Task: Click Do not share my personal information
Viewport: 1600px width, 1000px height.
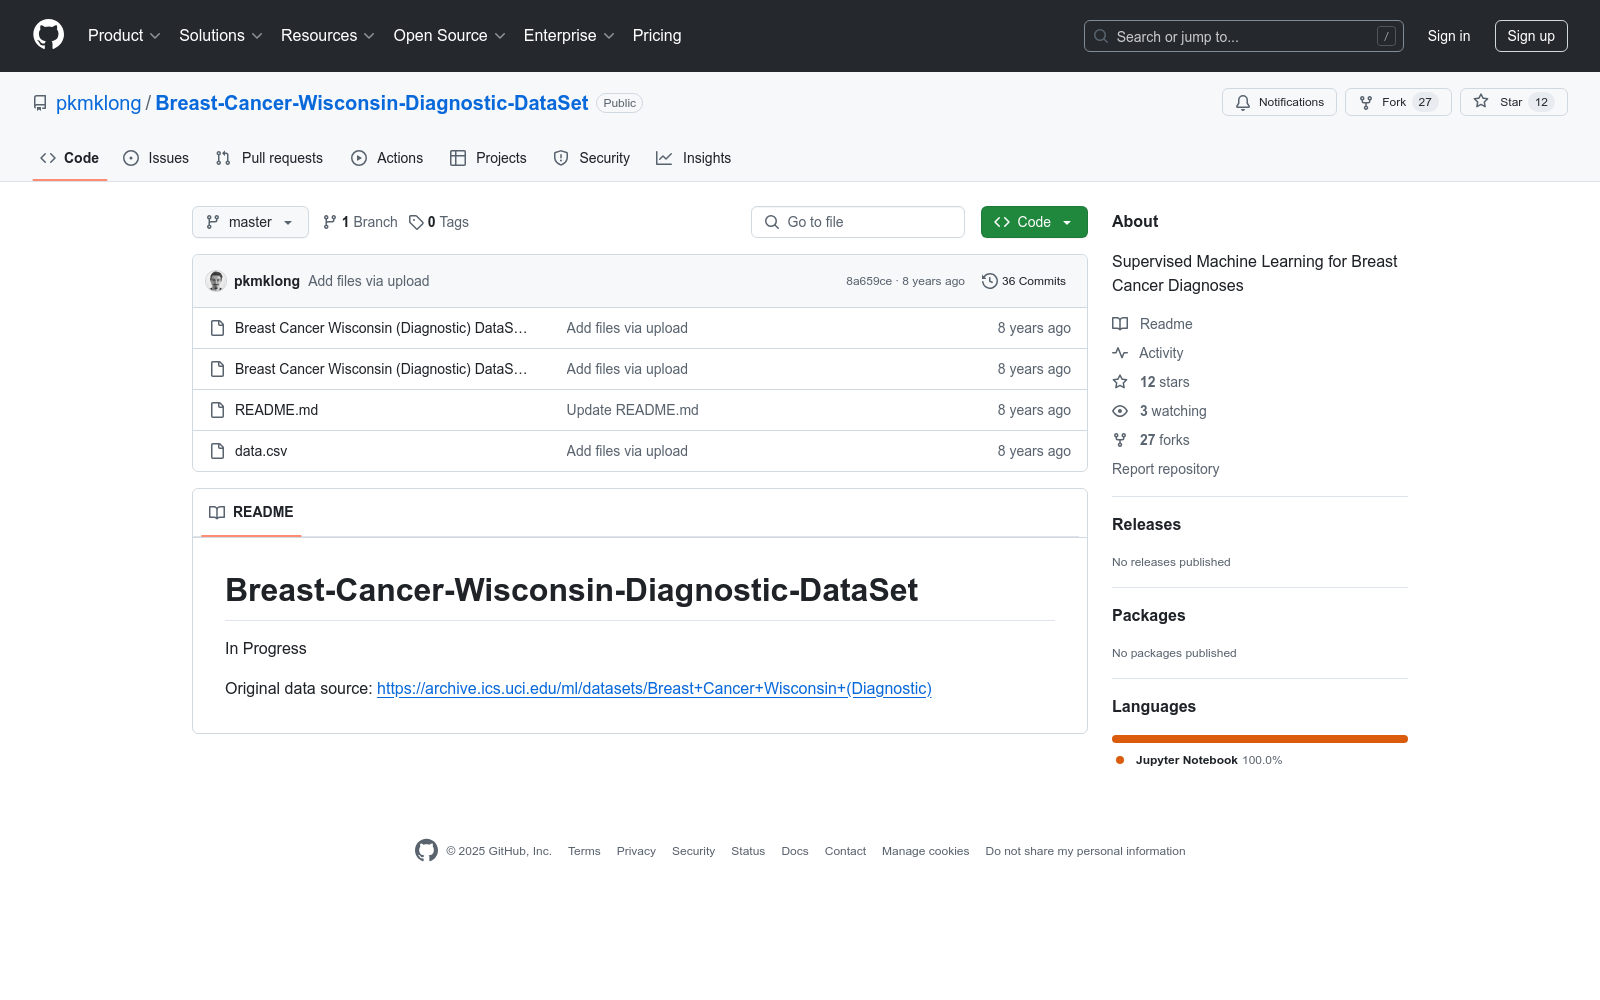Action: pos(1085,851)
